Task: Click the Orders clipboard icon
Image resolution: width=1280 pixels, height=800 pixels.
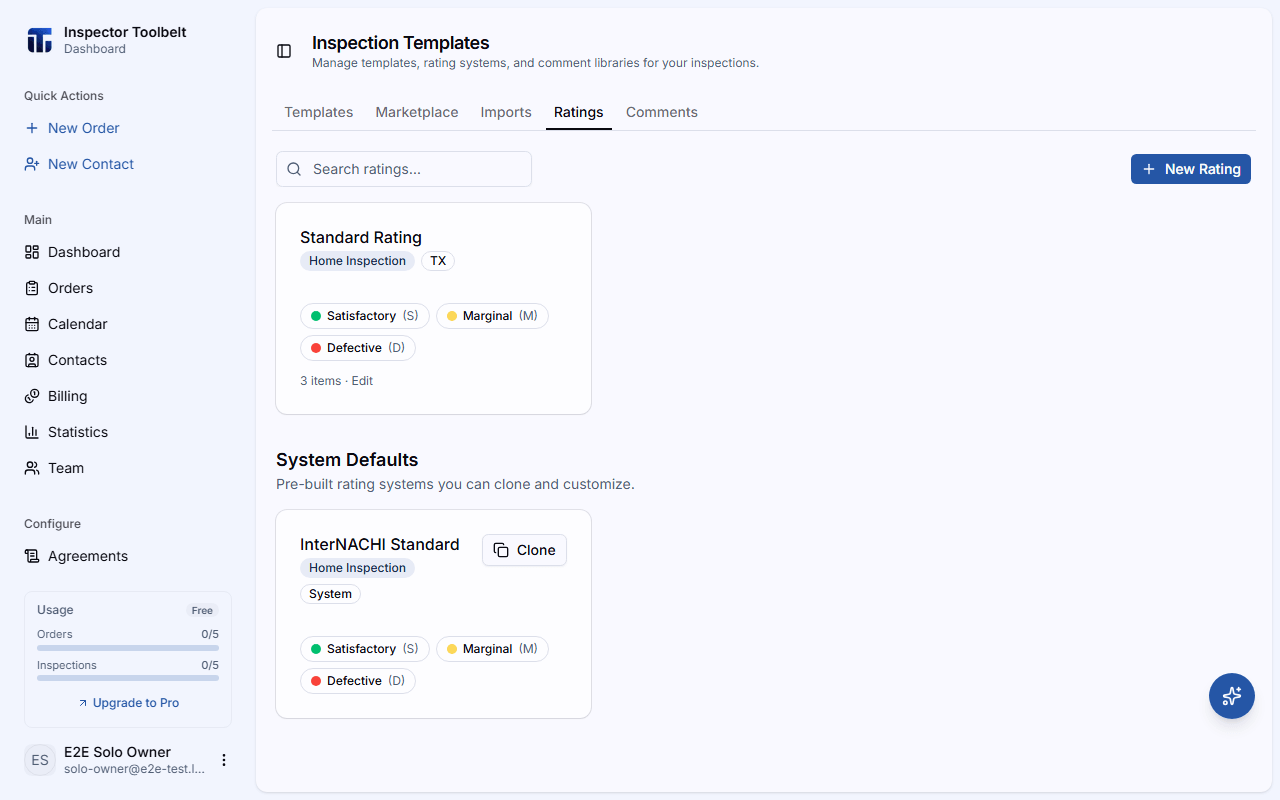Action: [32, 288]
